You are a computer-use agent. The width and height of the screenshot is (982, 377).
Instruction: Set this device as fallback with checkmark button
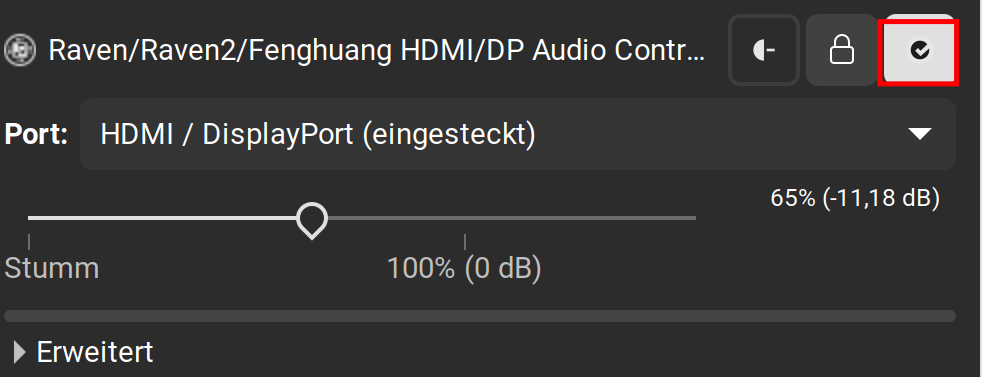click(919, 51)
